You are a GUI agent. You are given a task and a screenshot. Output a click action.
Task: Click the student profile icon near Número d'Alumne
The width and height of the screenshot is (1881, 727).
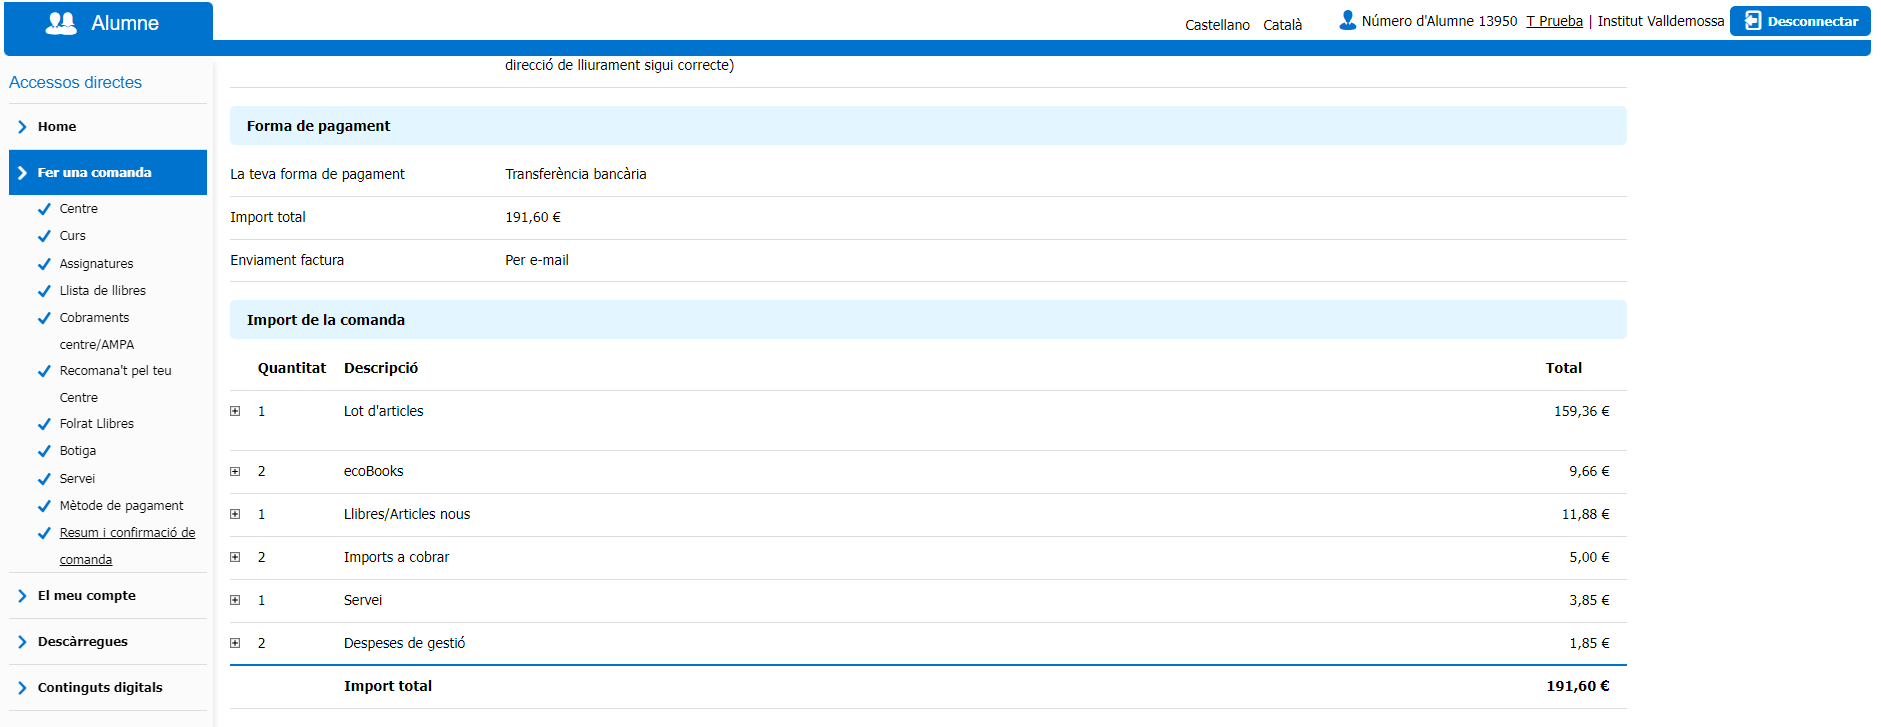(1347, 20)
